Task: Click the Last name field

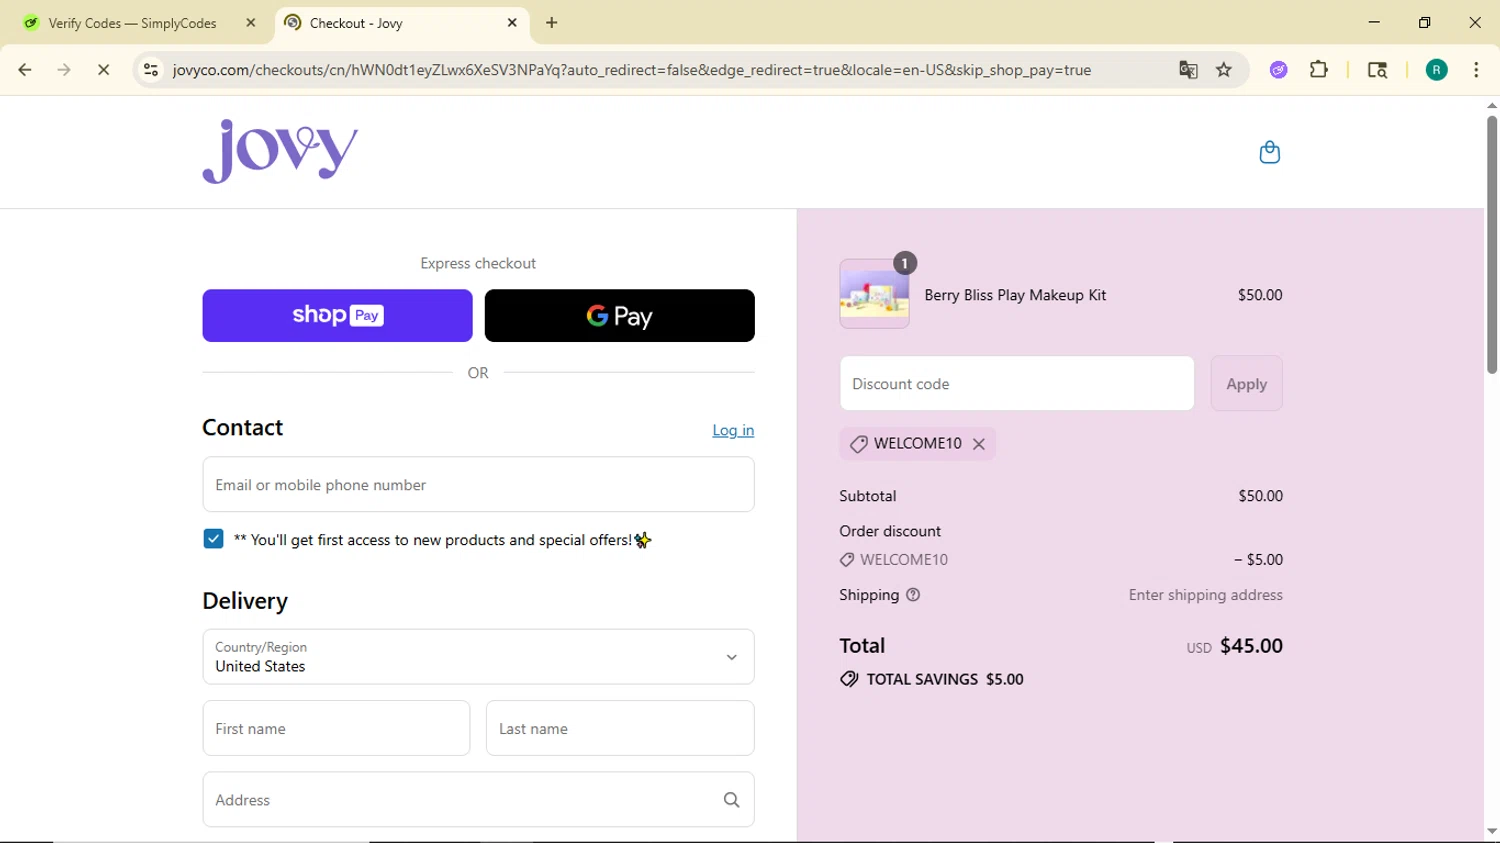Action: pos(620,729)
